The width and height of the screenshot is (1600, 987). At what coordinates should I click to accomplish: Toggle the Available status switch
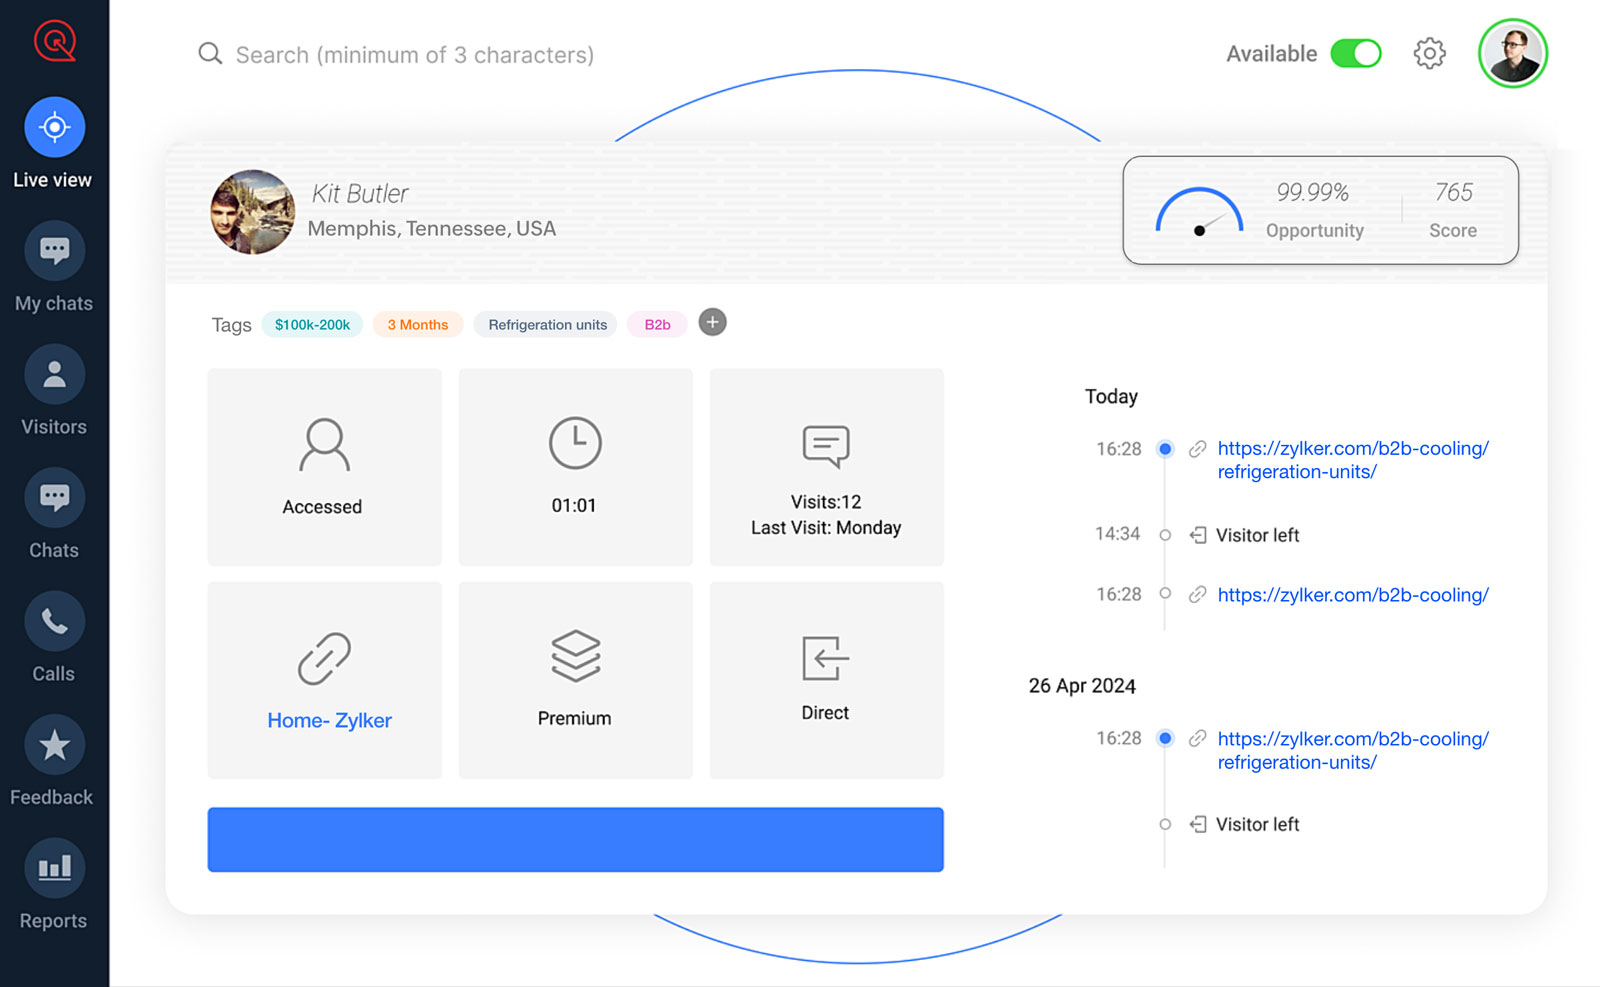(1356, 53)
